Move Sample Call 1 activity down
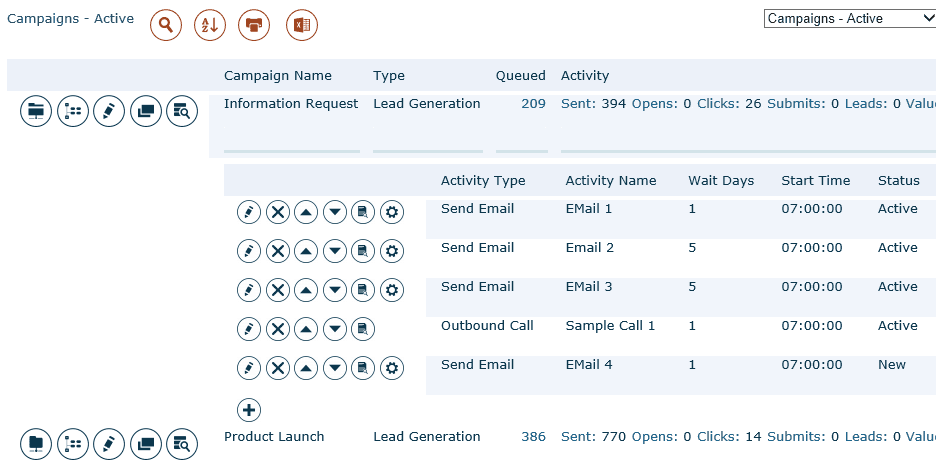The height and width of the screenshot is (467, 936). pos(335,329)
